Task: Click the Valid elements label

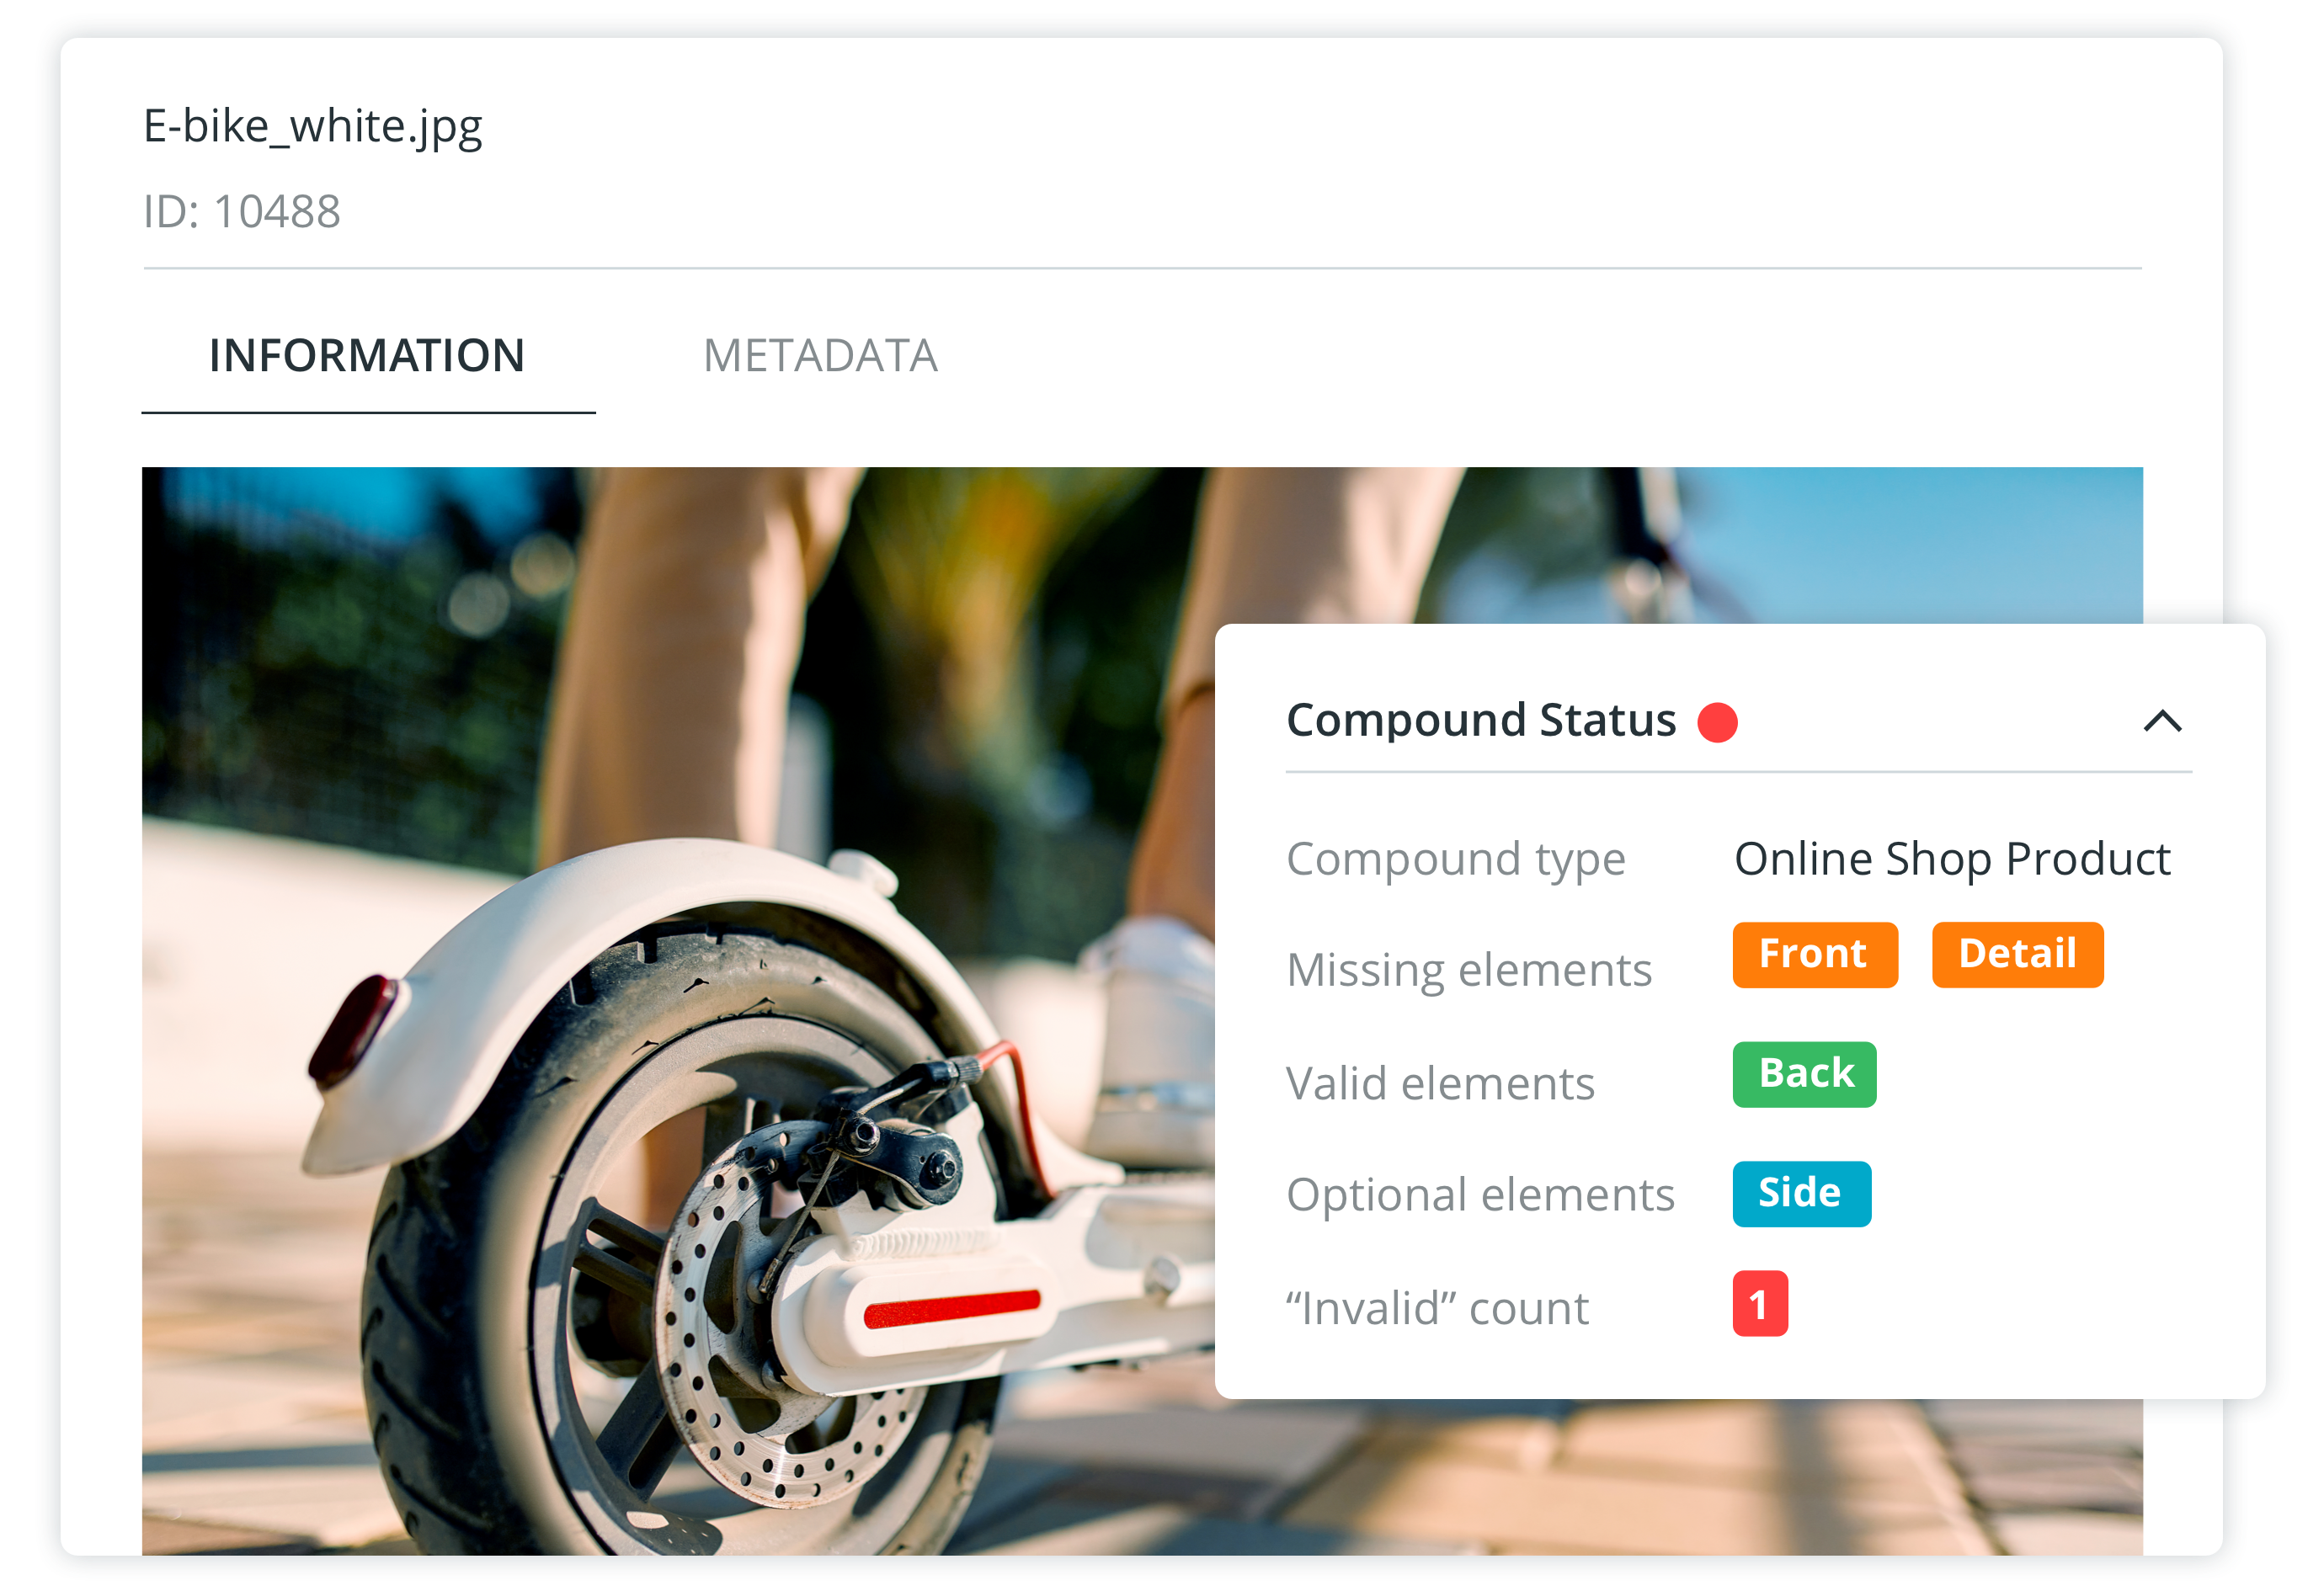Action: 1440,1083
